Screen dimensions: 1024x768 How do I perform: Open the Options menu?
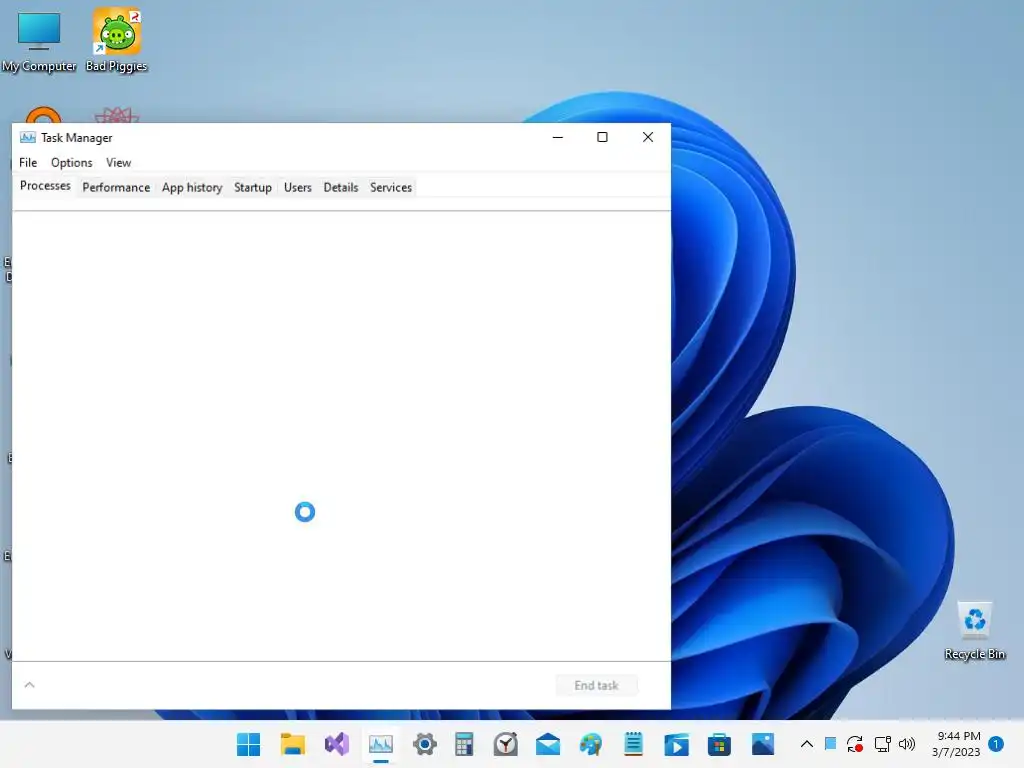click(x=72, y=163)
